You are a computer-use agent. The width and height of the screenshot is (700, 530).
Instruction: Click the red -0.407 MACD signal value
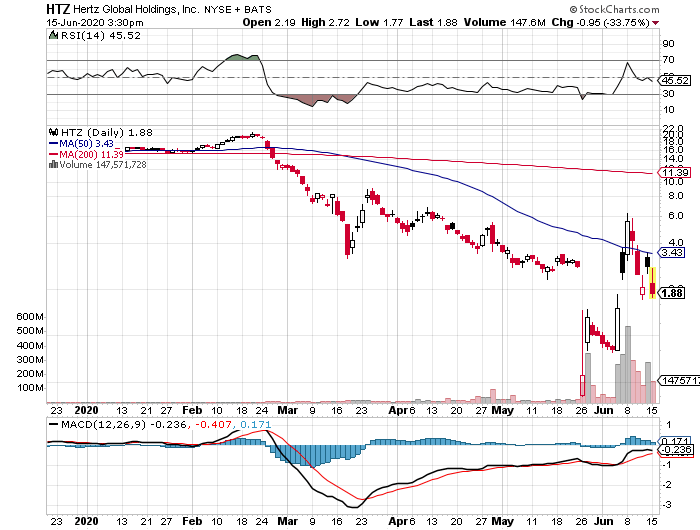pos(212,424)
